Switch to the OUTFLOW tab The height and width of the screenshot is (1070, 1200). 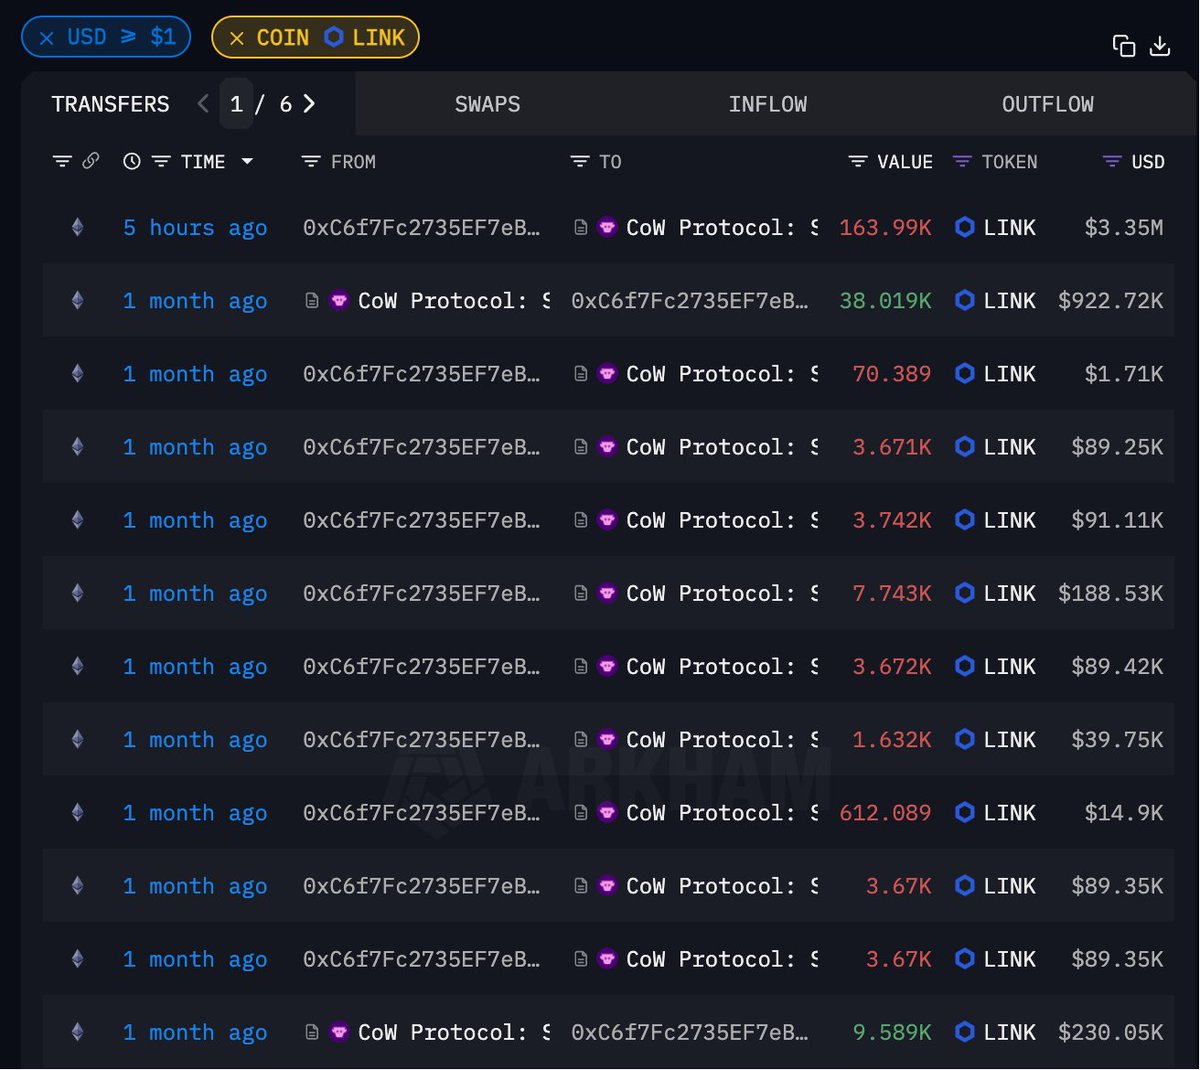(1048, 104)
